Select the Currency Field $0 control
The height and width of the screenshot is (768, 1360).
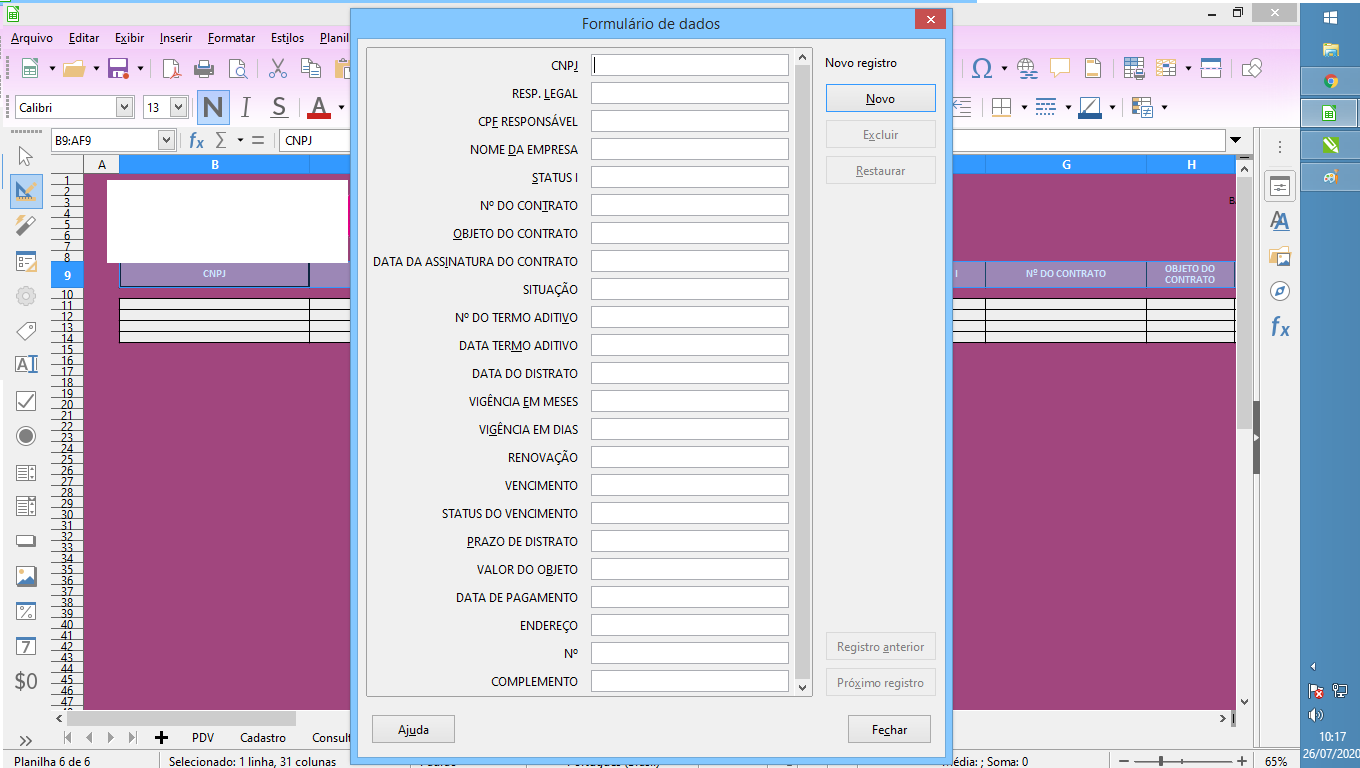[x=26, y=681]
